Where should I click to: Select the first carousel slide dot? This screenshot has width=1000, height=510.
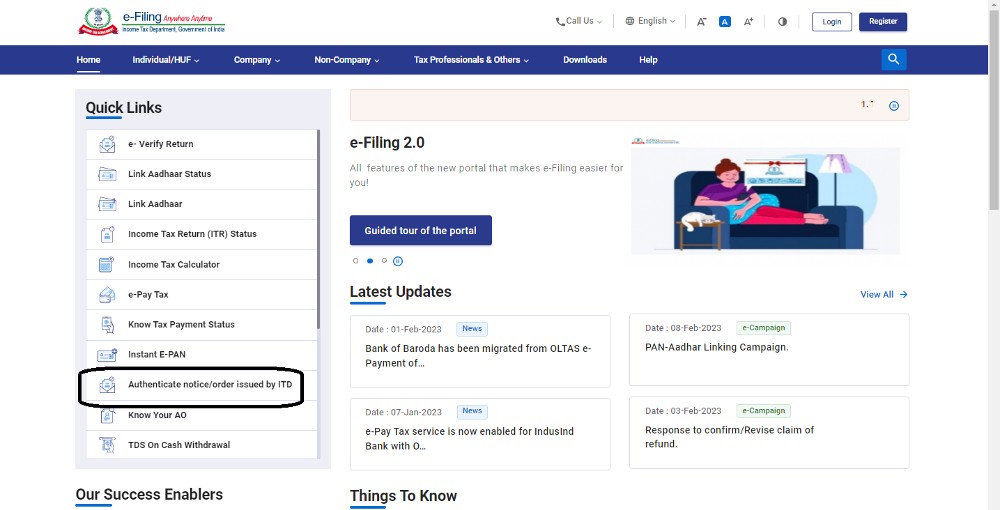point(355,261)
